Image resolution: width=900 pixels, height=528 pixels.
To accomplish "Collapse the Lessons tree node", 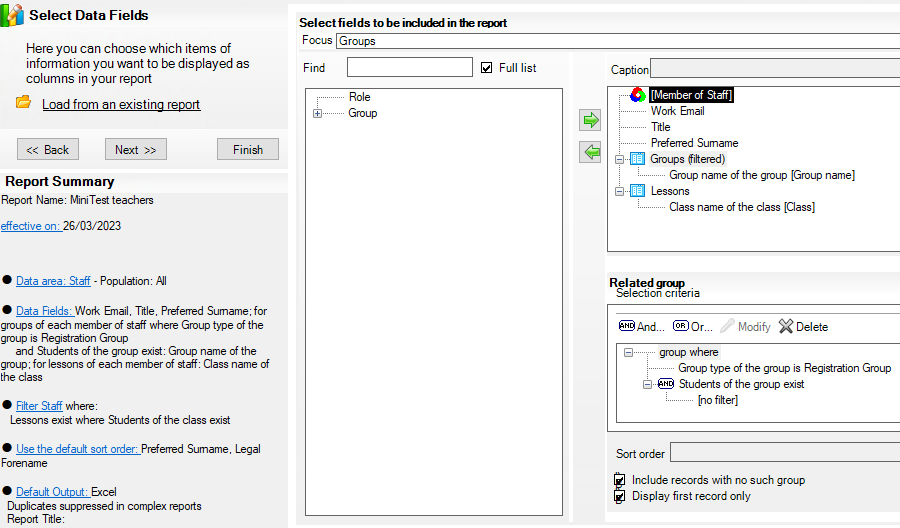I will click(619, 191).
